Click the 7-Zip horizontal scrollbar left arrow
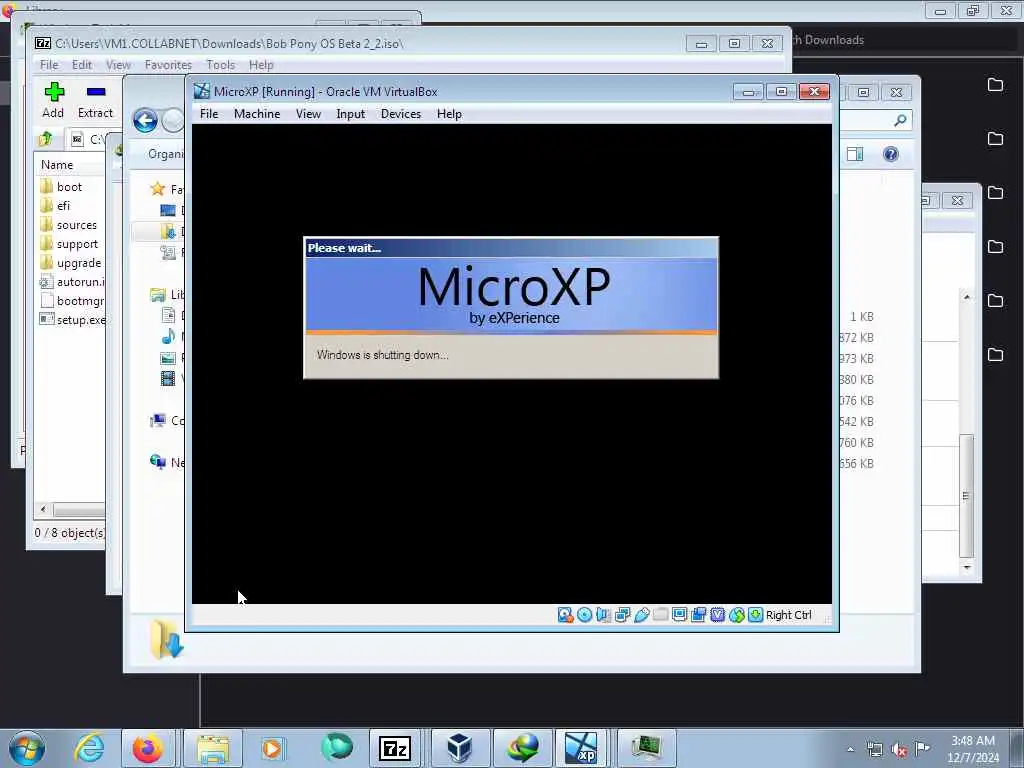The image size is (1024, 768). click(x=43, y=509)
